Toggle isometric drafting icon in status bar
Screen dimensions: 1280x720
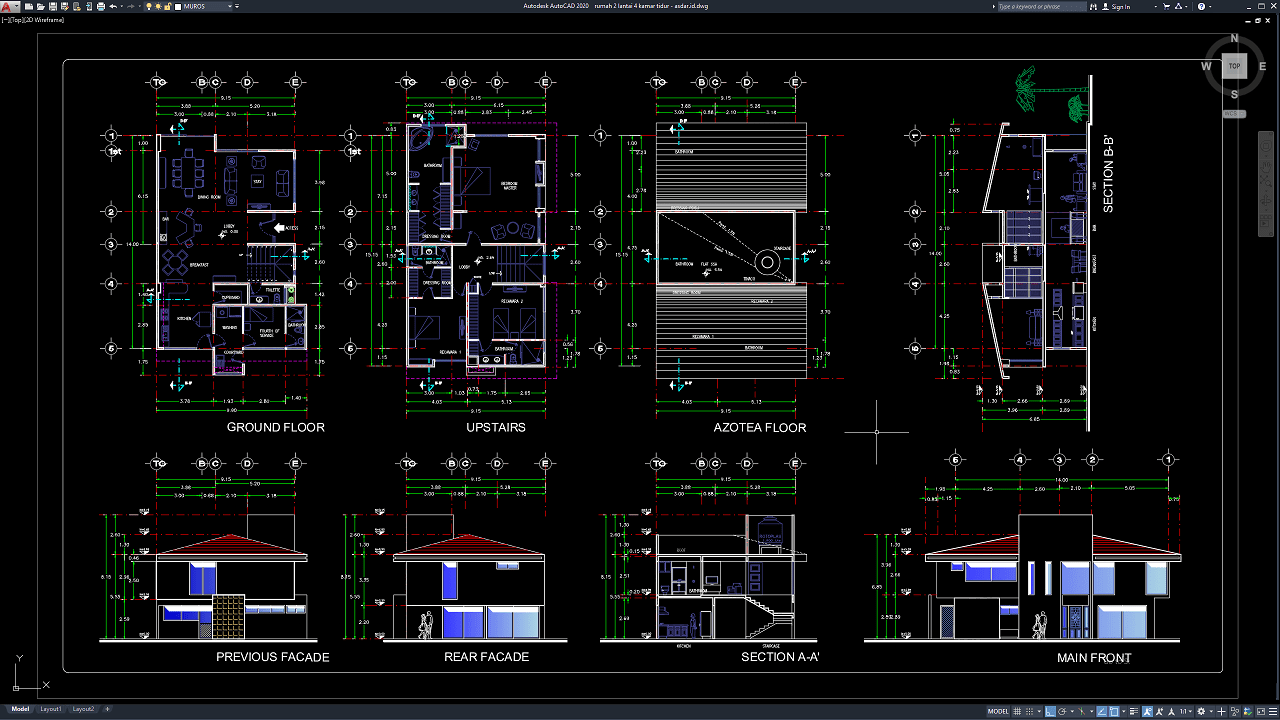coord(1081,711)
